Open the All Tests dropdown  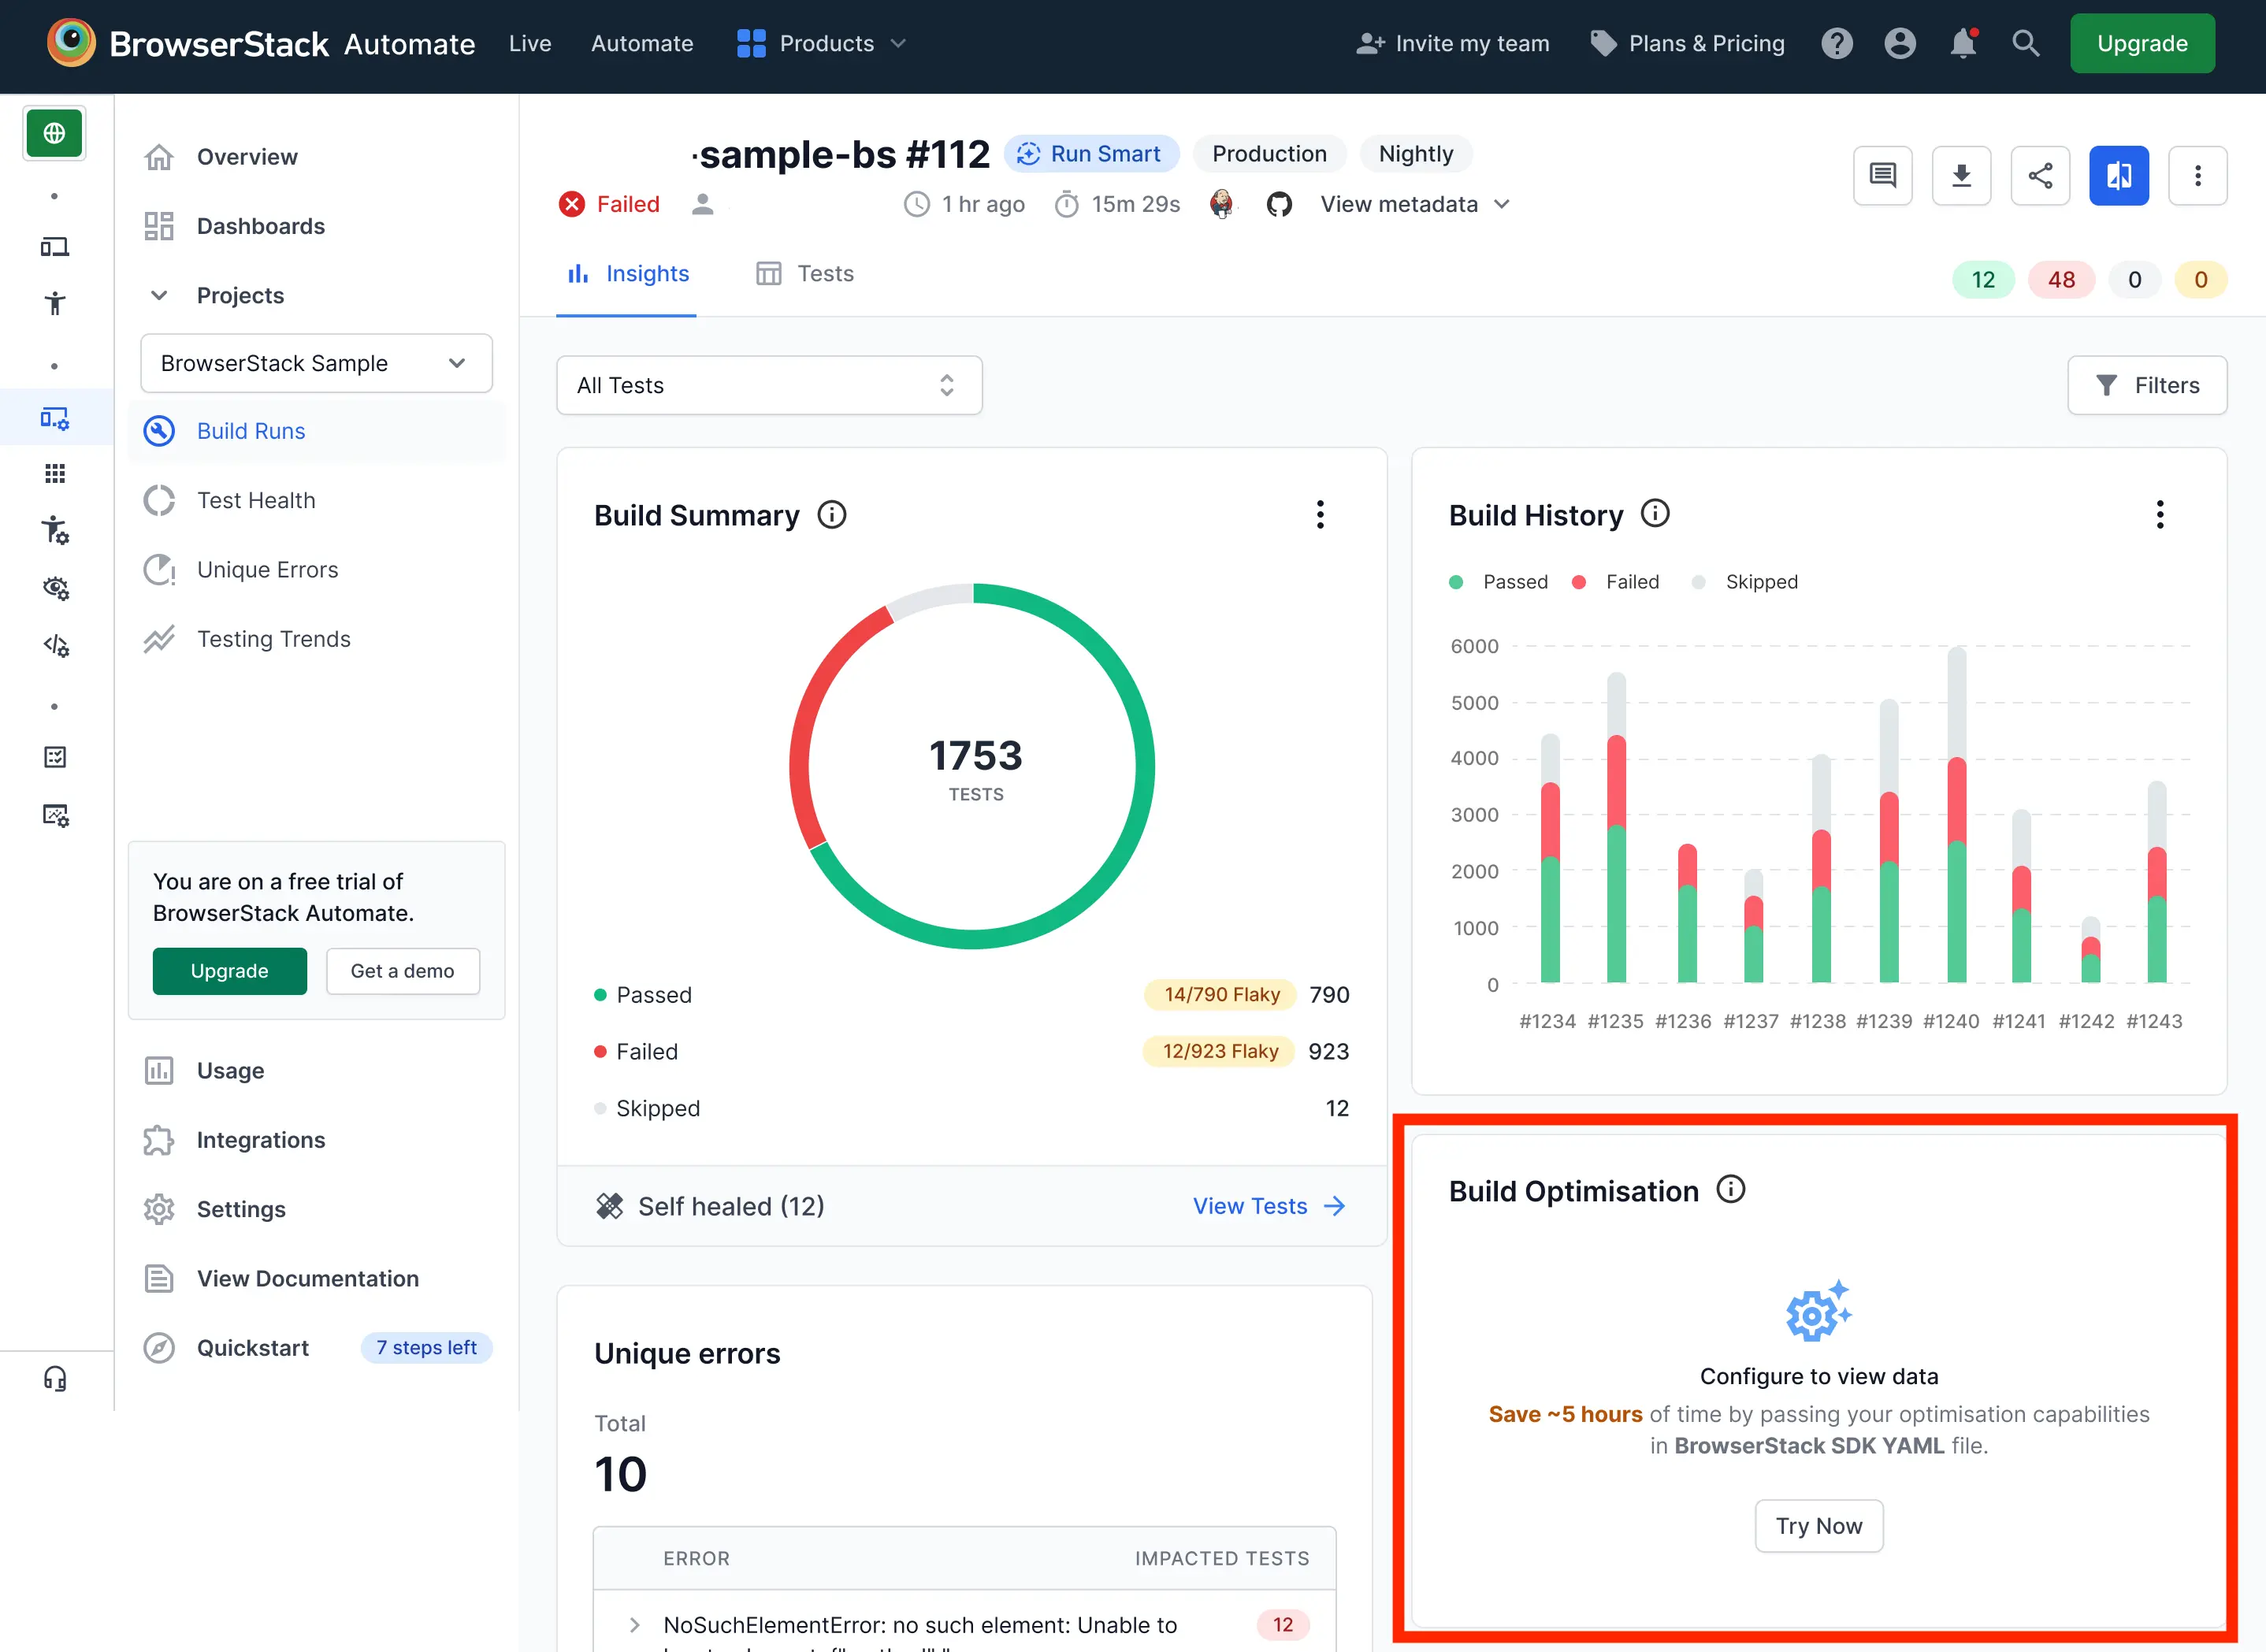coord(769,385)
